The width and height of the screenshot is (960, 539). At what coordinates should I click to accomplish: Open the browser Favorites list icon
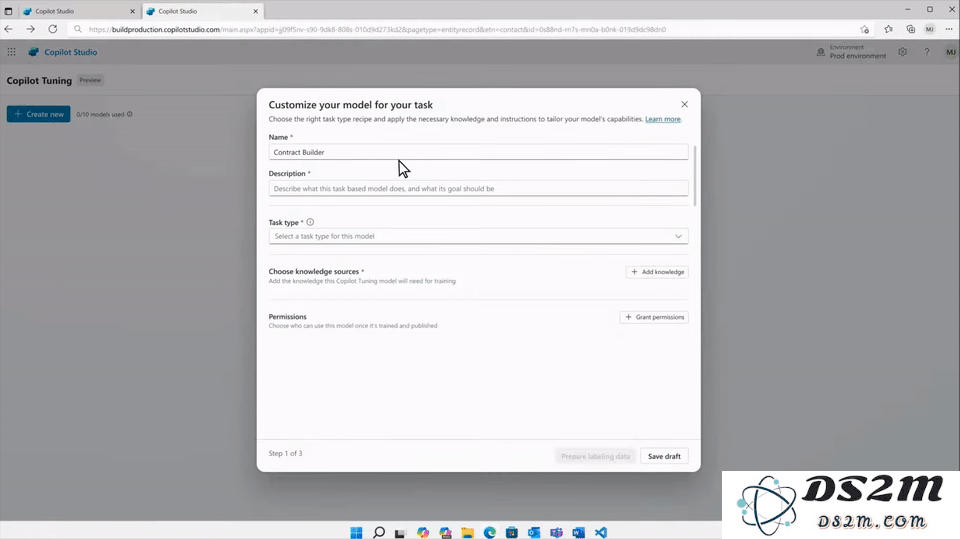tap(888, 29)
